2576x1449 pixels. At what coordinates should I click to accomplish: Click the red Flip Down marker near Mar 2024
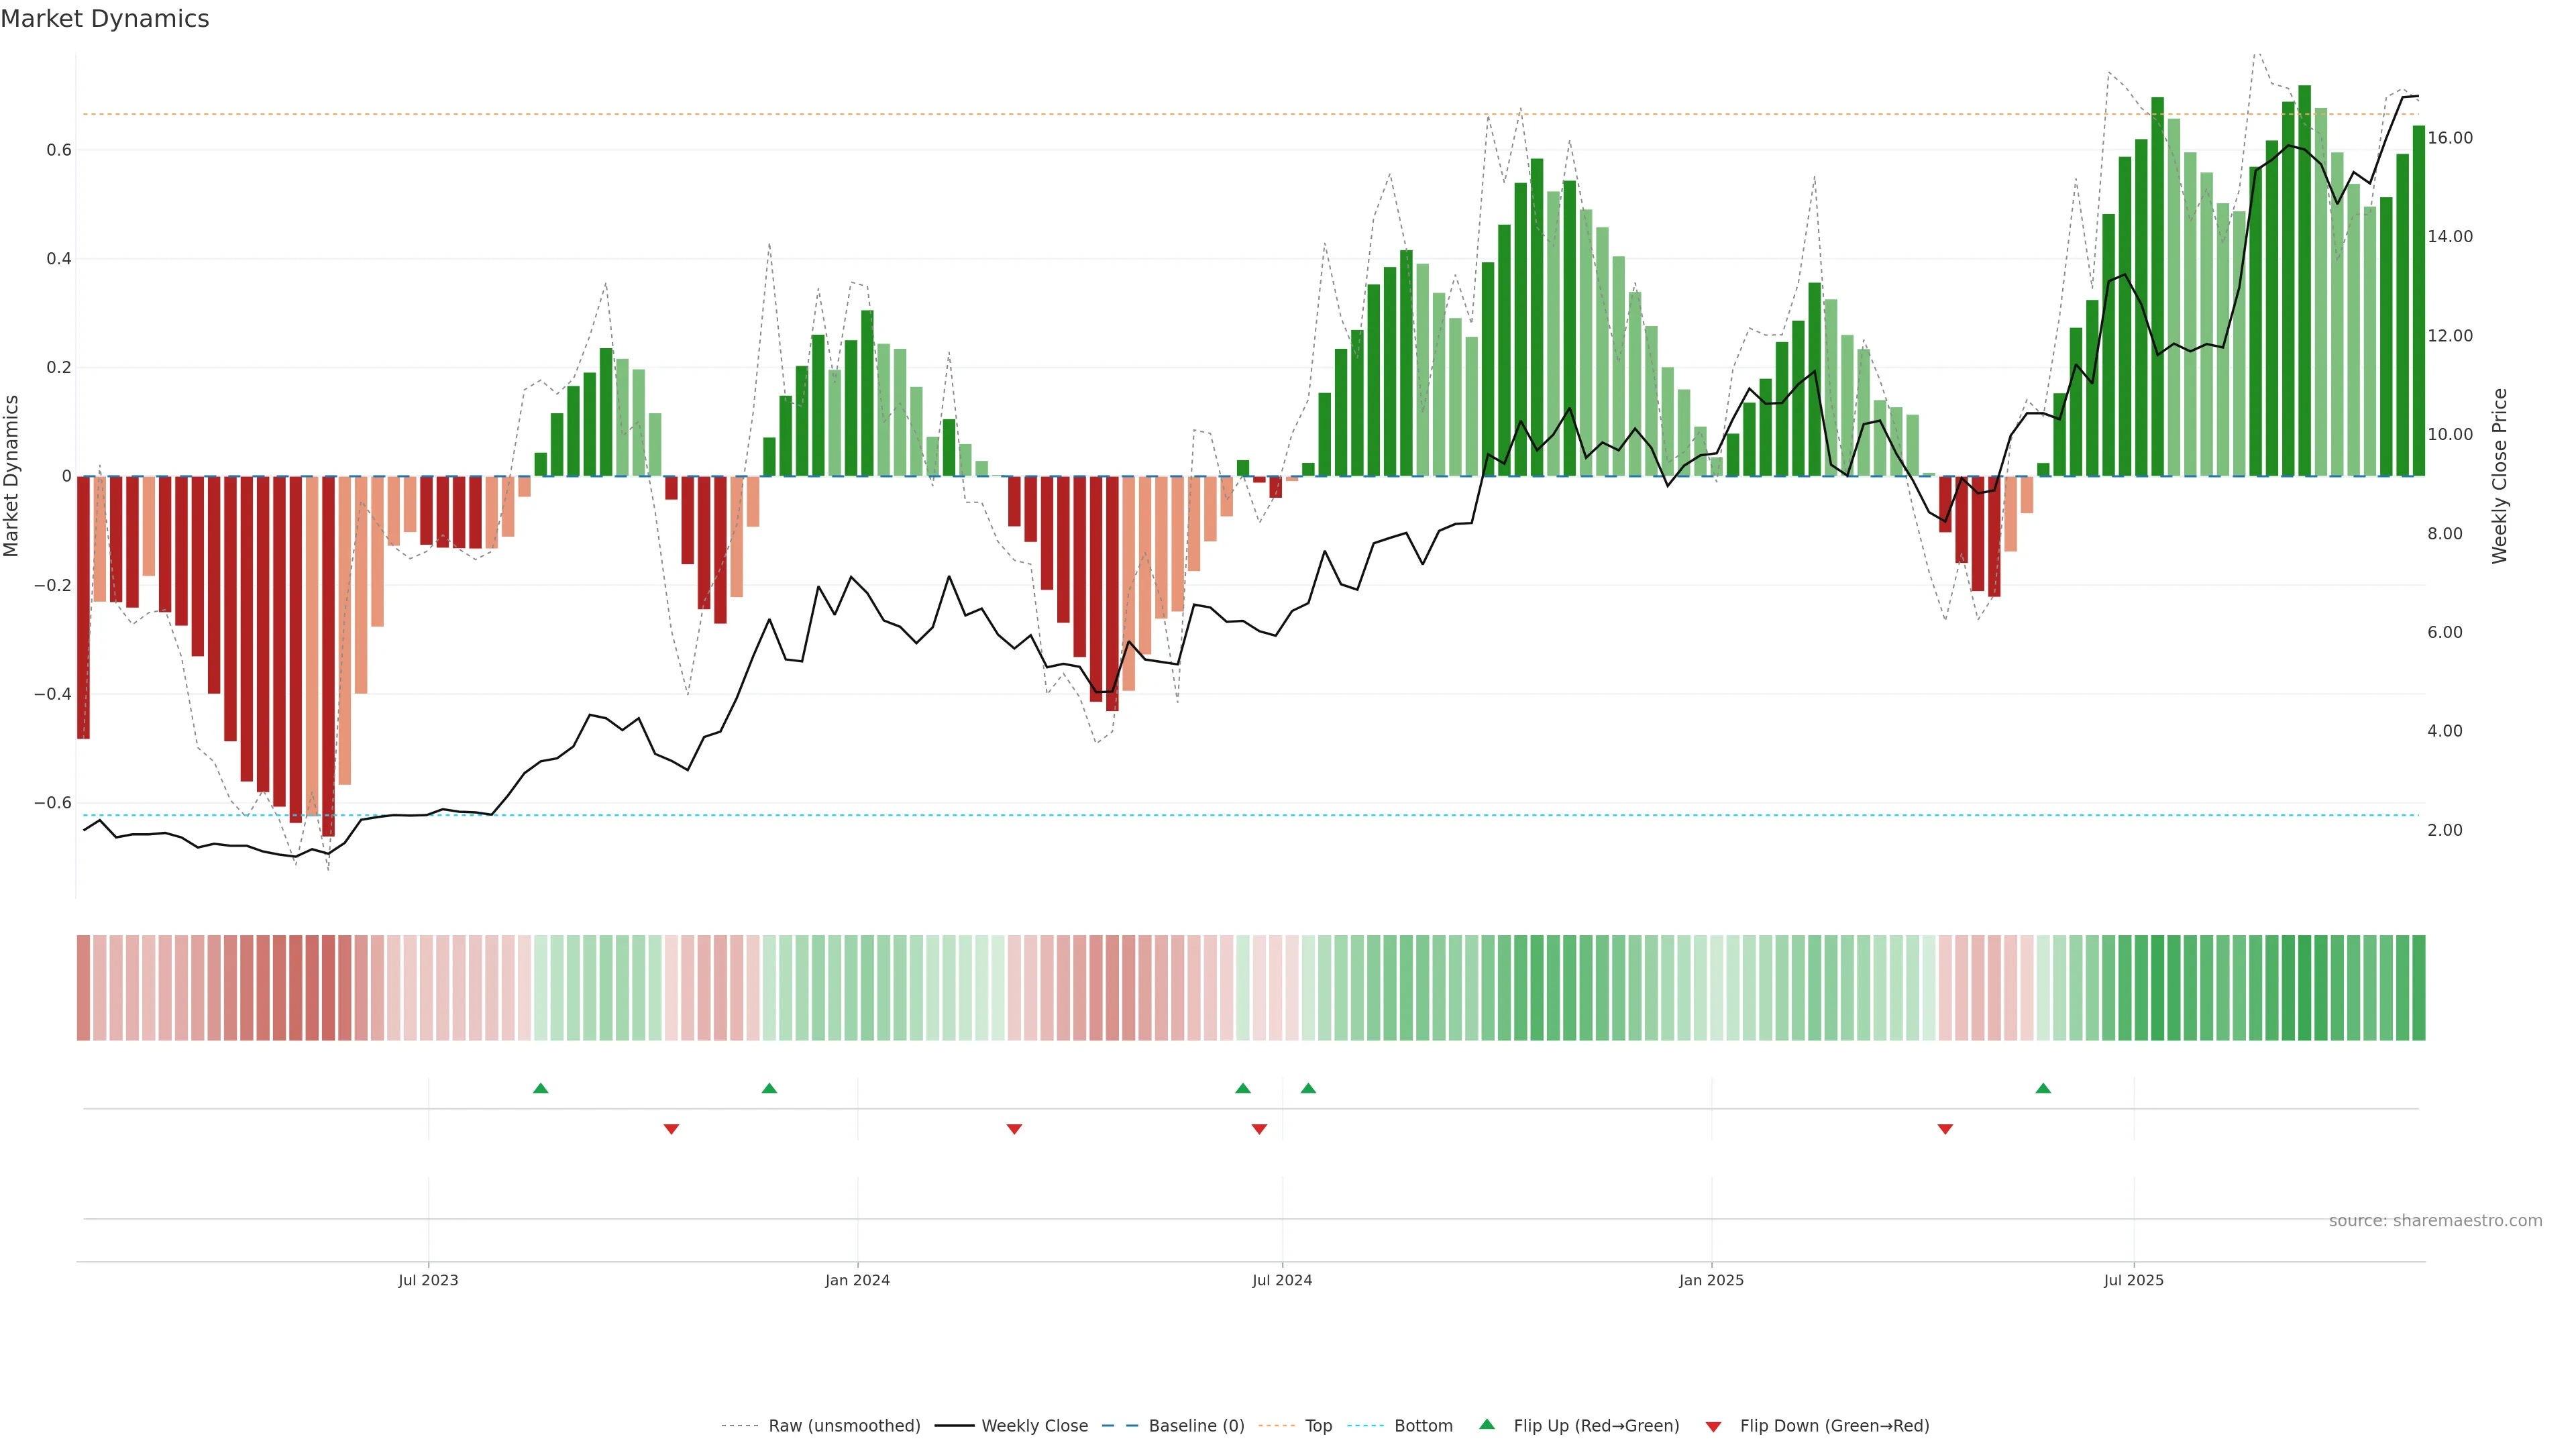click(1014, 1129)
